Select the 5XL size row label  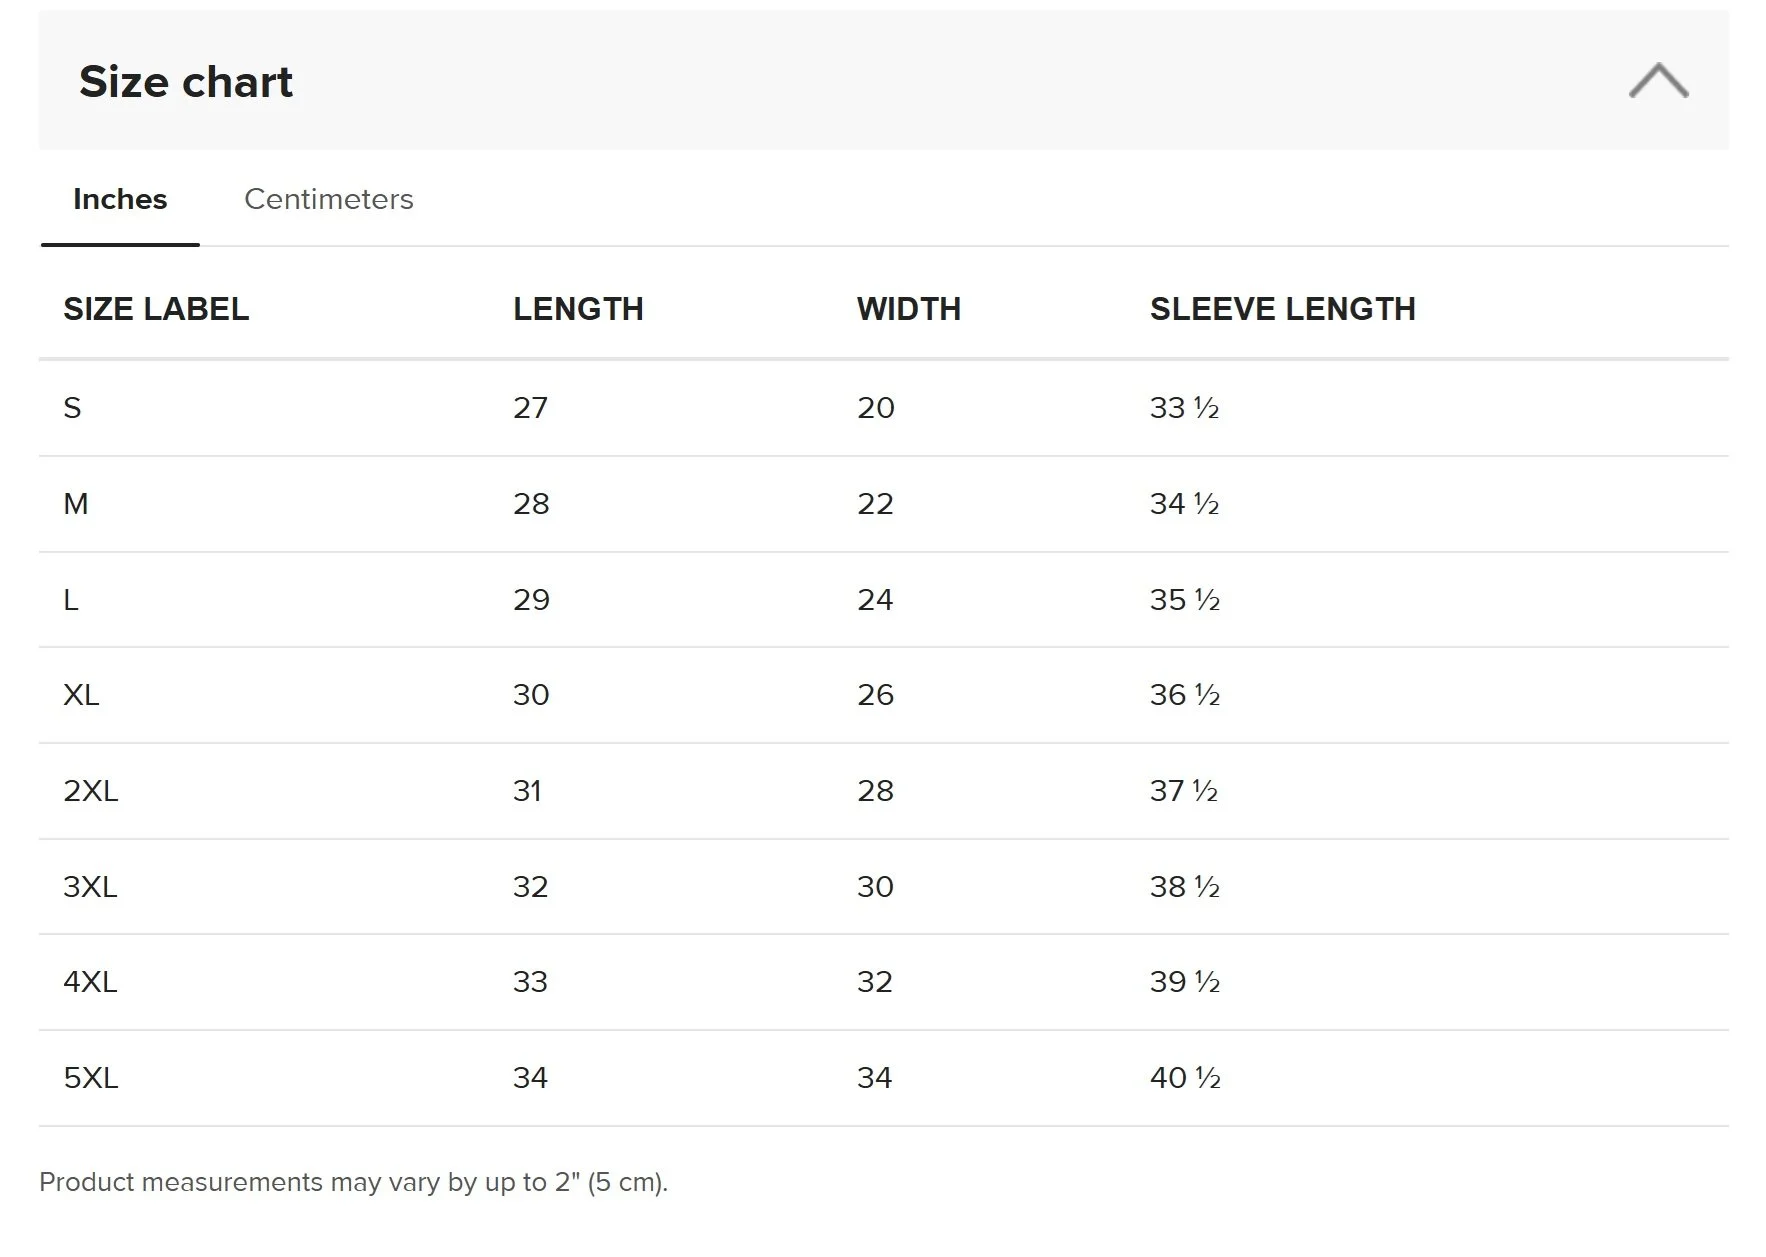(x=91, y=1078)
